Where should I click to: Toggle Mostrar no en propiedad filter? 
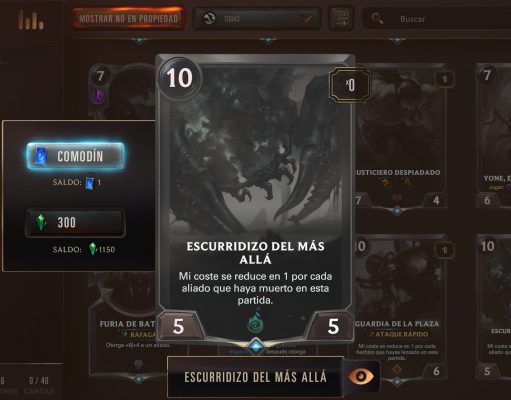(128, 19)
